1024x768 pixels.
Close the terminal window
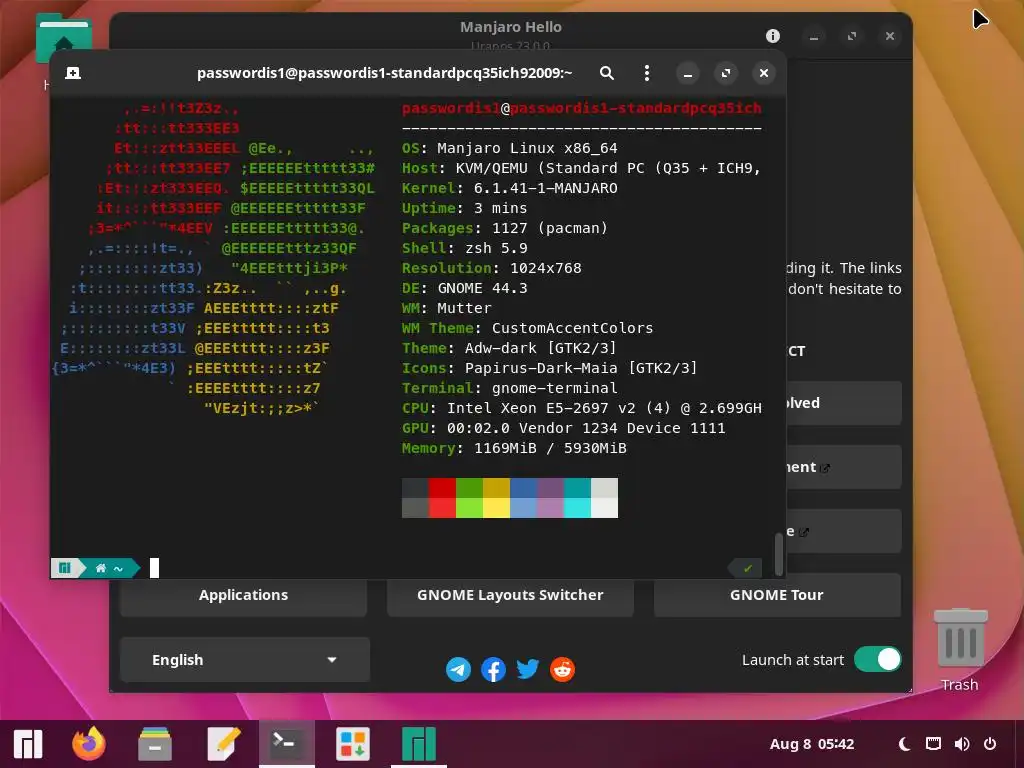coord(763,73)
